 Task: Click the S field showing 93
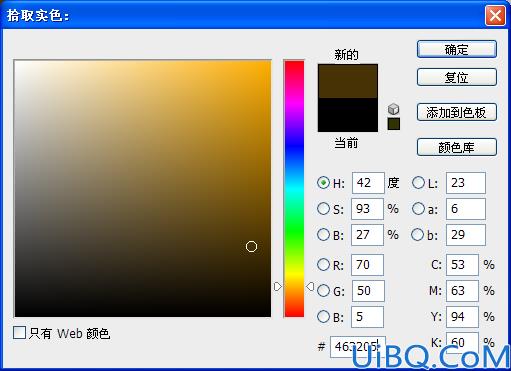367,209
